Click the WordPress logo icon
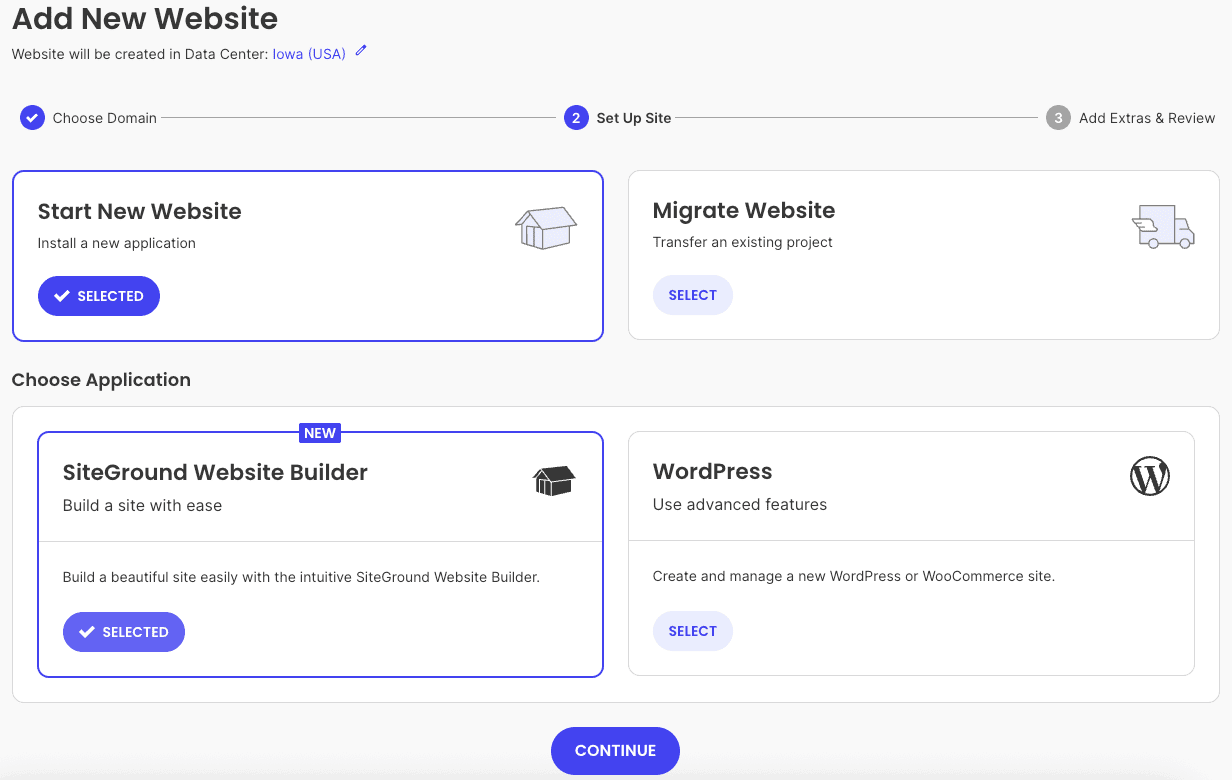The width and height of the screenshot is (1232, 780). coord(1150,476)
